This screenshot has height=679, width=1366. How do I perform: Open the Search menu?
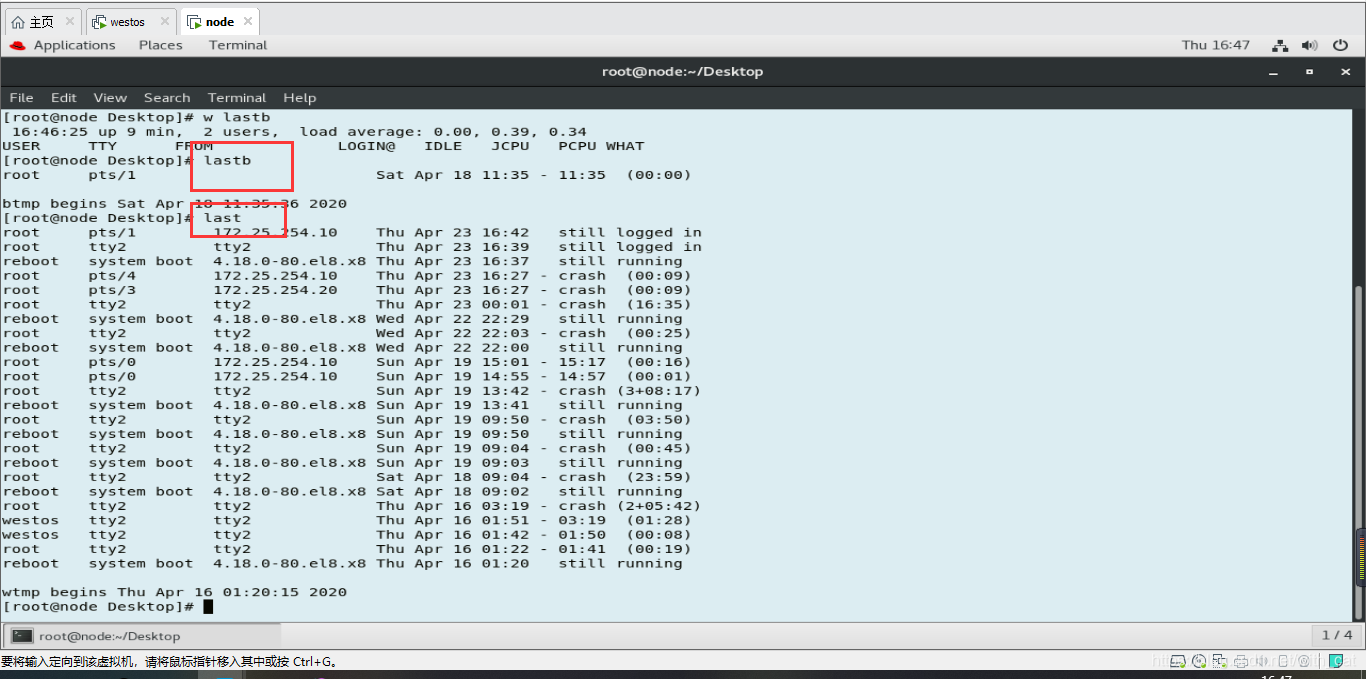pyautogui.click(x=167, y=98)
